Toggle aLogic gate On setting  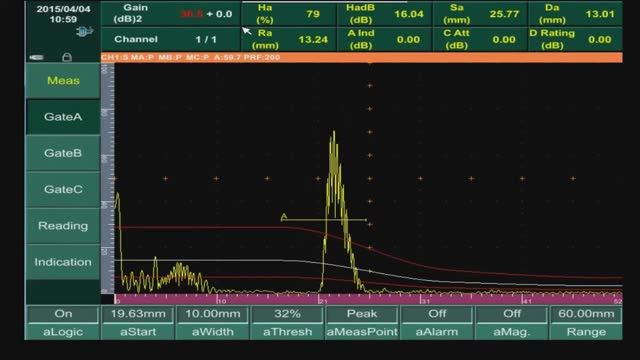click(x=63, y=322)
